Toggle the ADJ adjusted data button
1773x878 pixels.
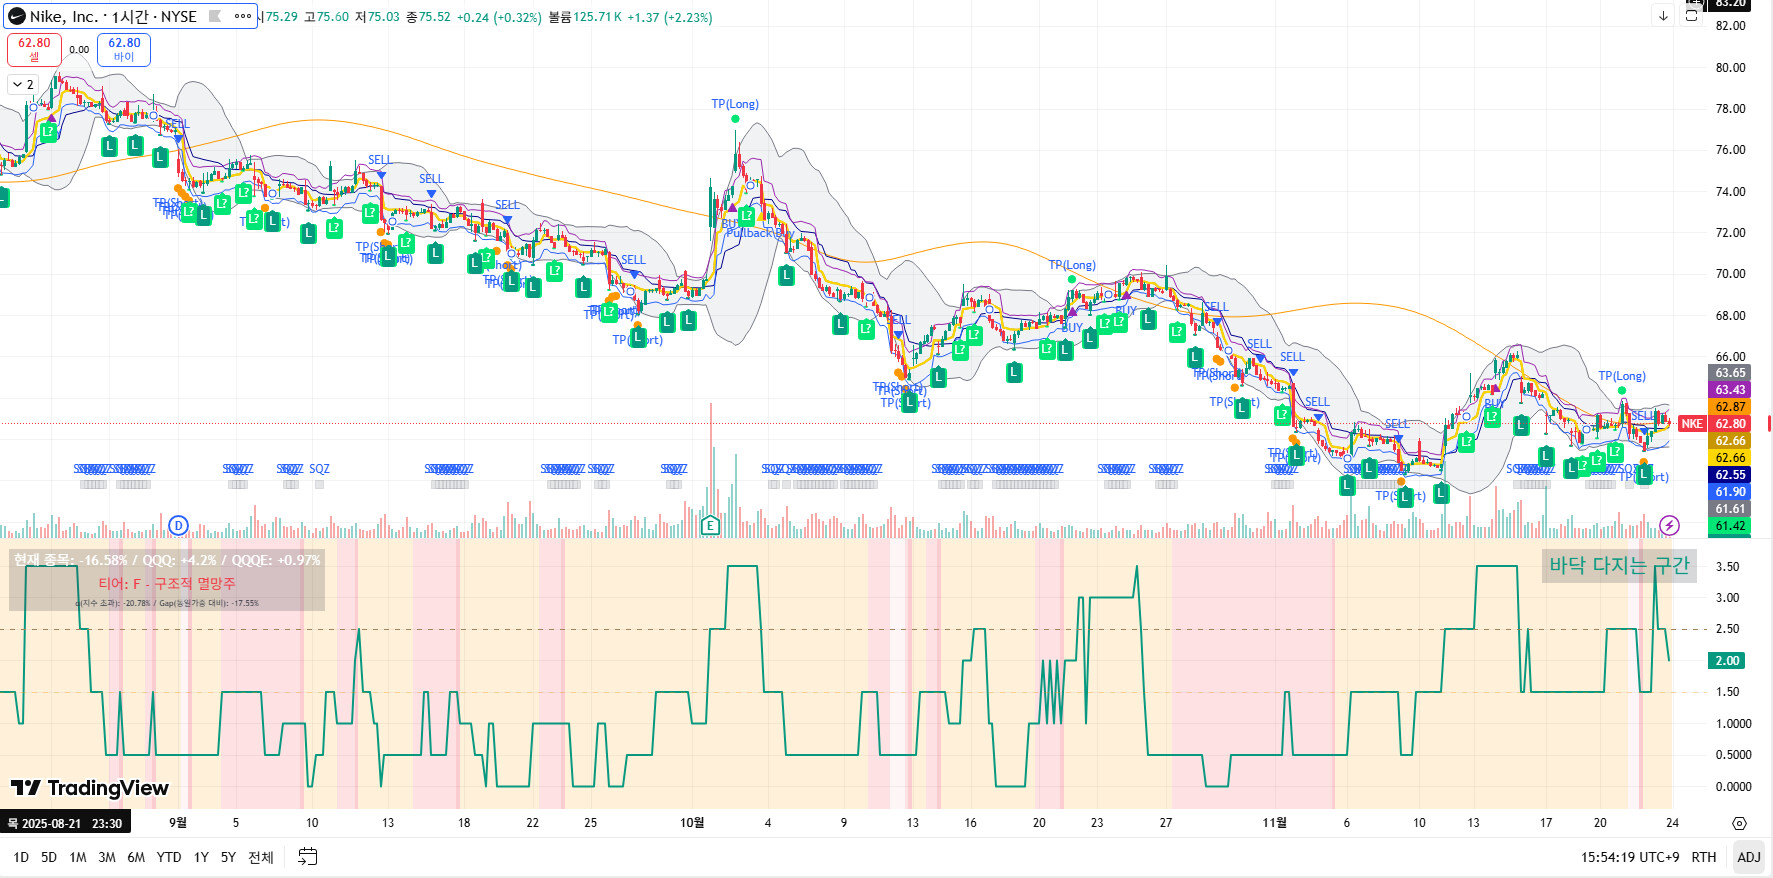tap(1748, 857)
